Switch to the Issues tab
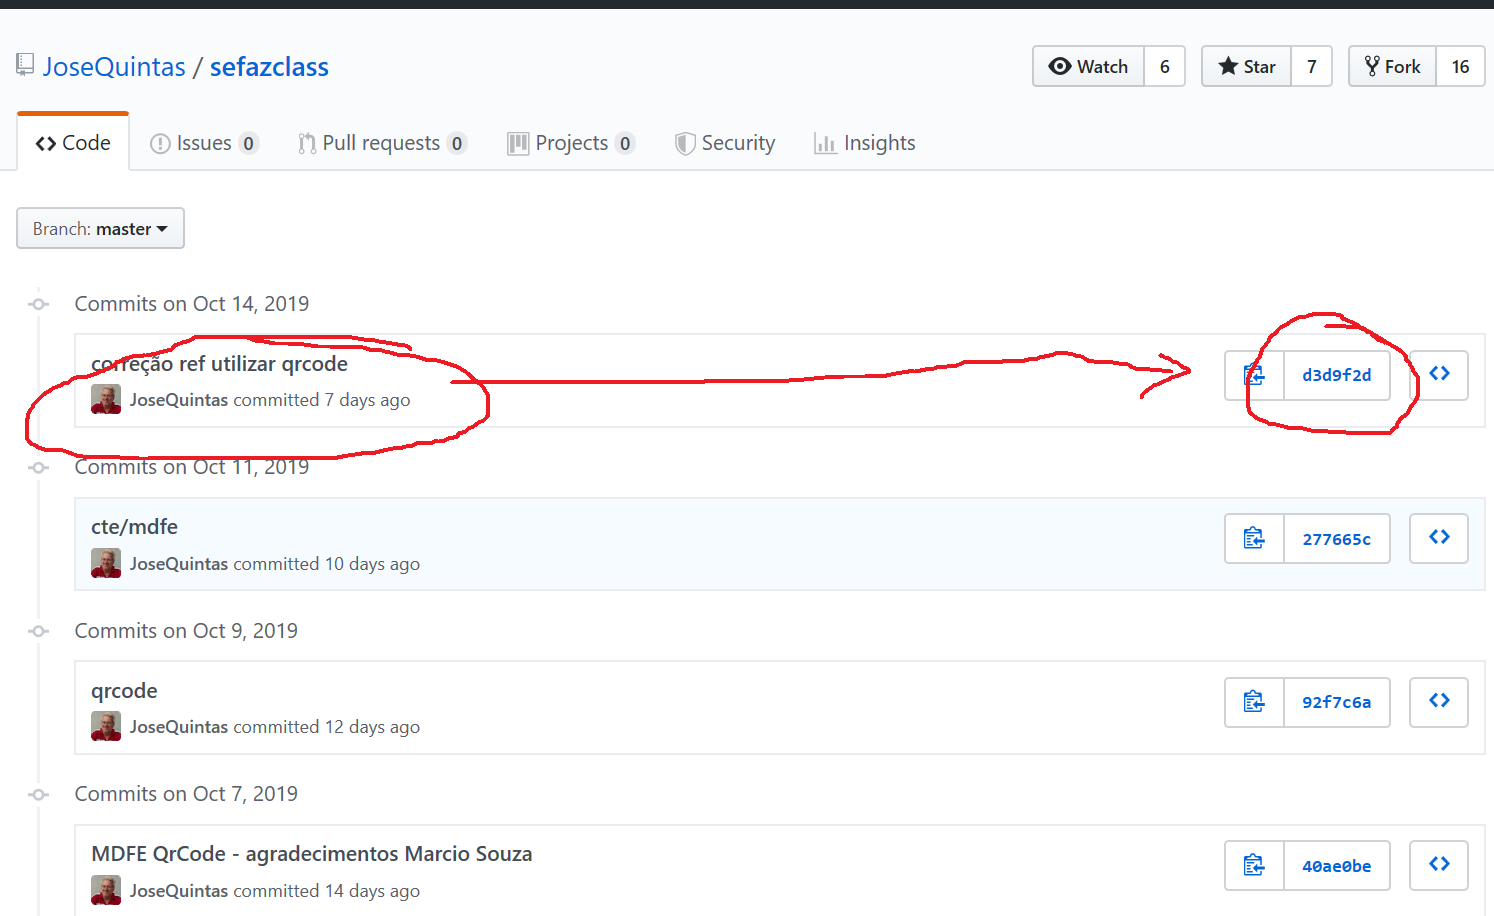The height and width of the screenshot is (916, 1494). (x=204, y=143)
